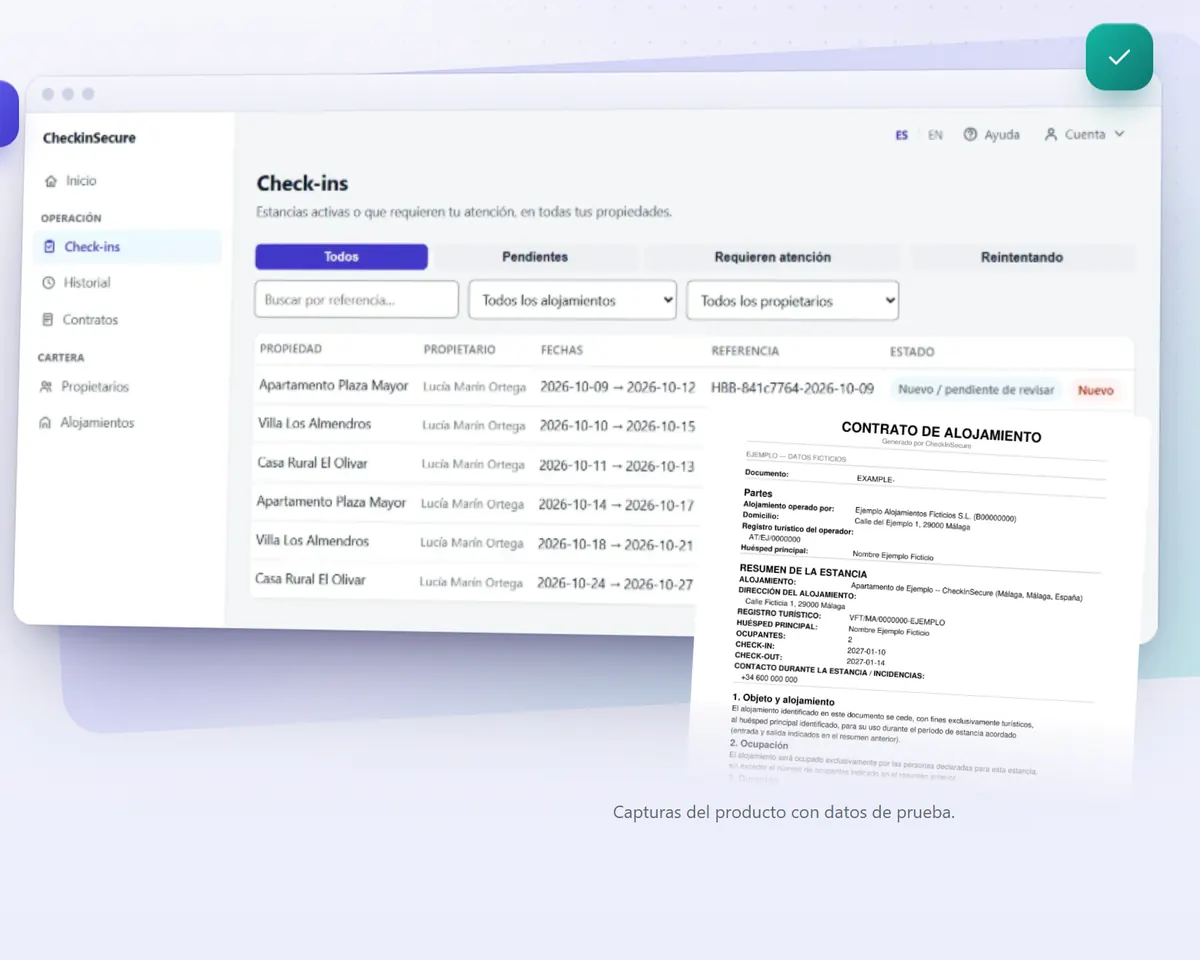
Task: Click the Contrato de Alojamiento document preview
Action: pyautogui.click(x=920, y=600)
